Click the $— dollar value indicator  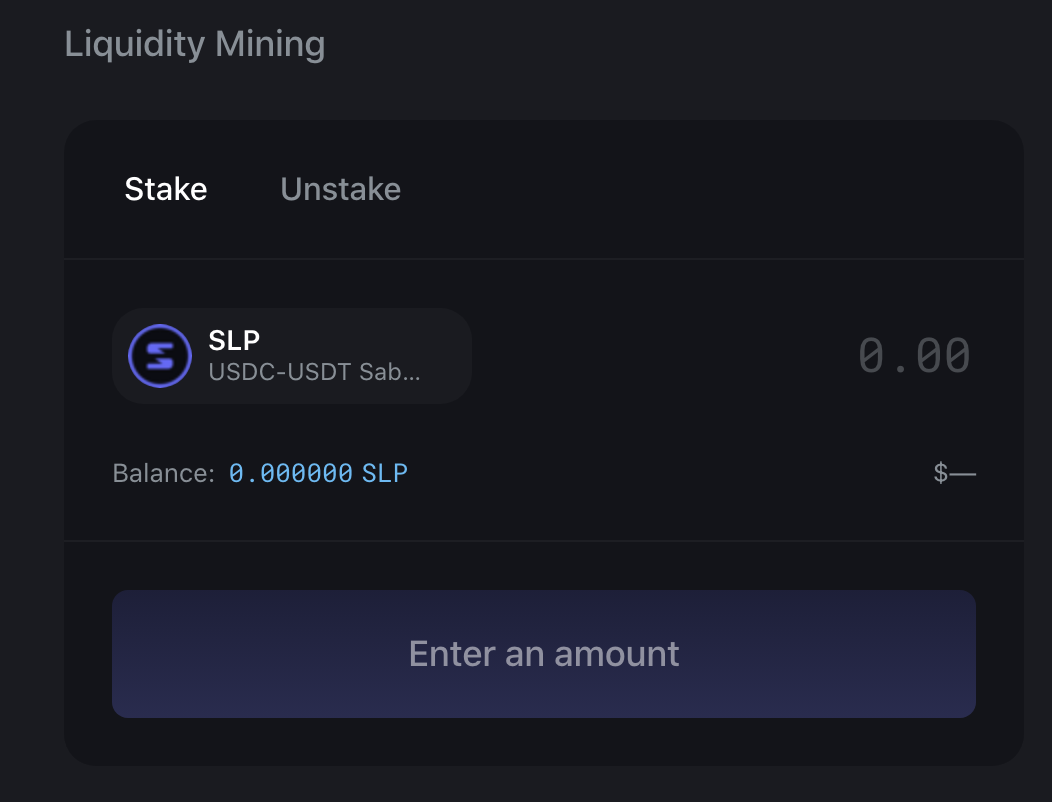click(x=954, y=473)
